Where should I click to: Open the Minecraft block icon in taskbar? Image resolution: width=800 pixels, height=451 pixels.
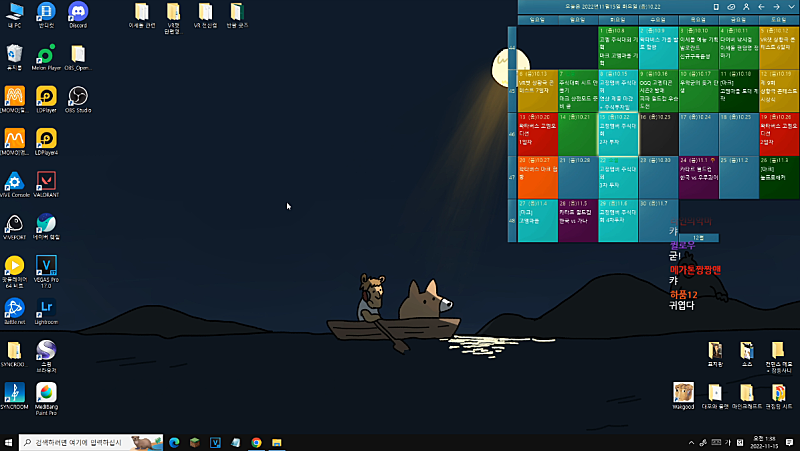coord(195,442)
